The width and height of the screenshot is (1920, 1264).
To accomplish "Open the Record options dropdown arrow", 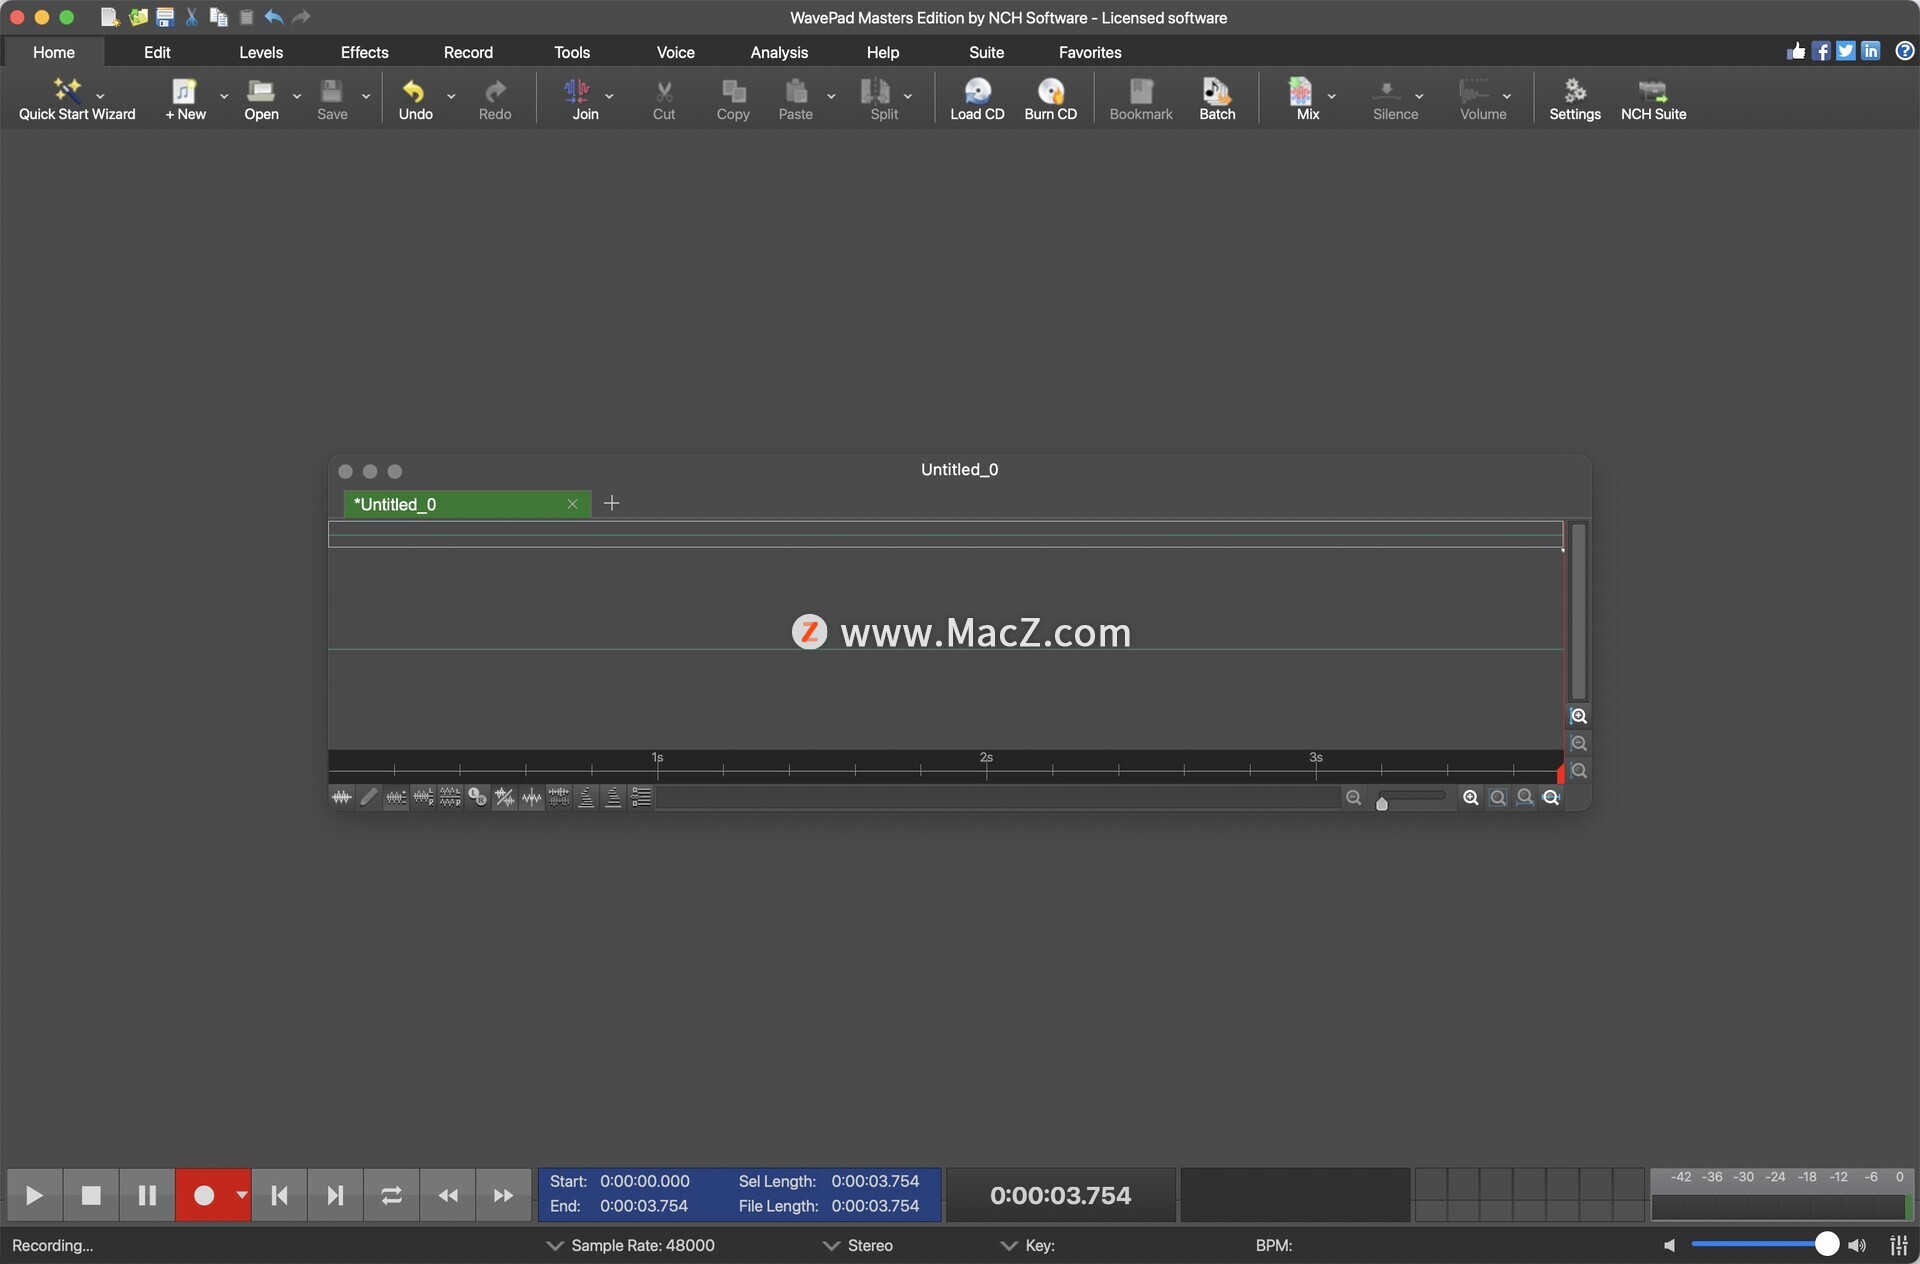I will 241,1195.
